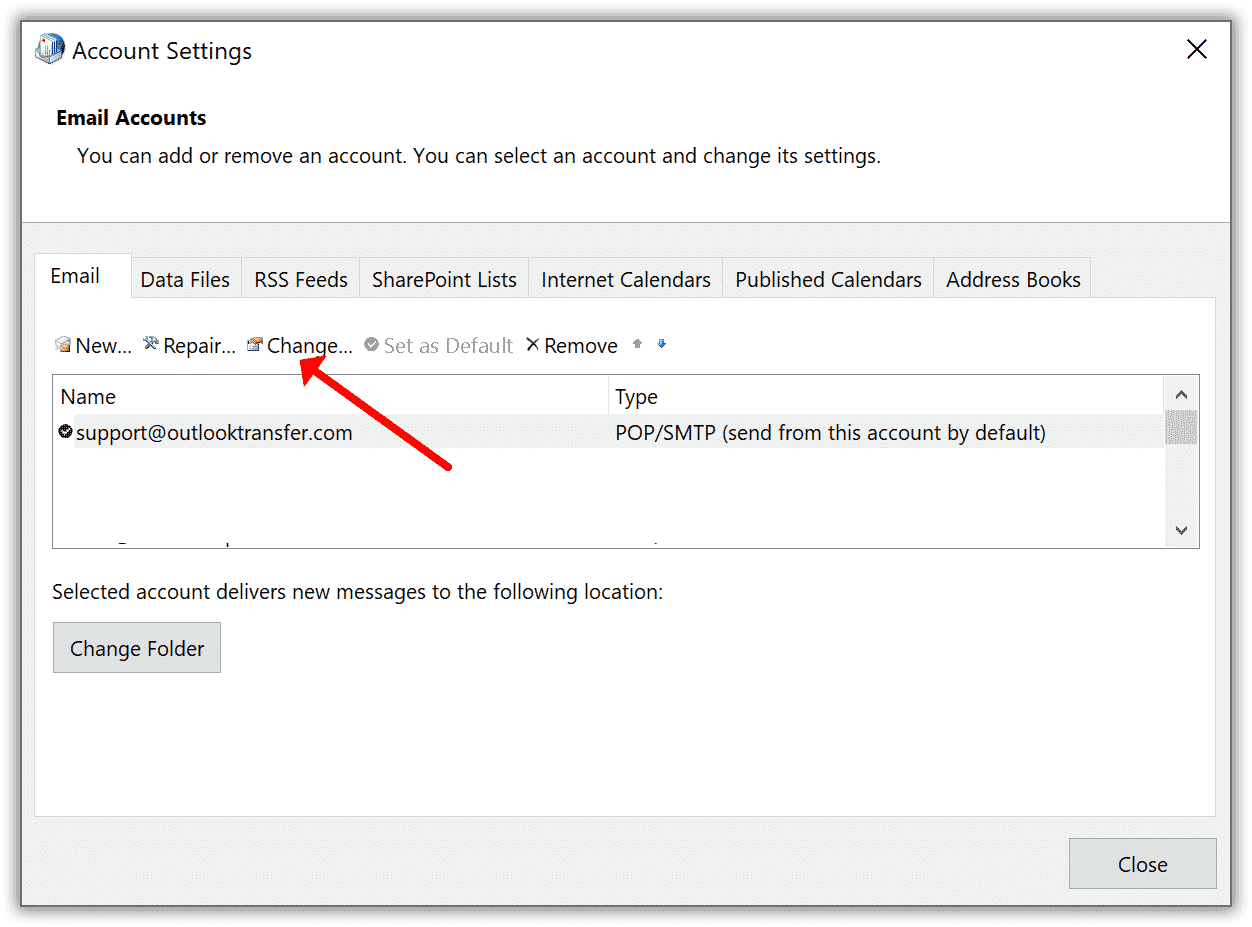Open the RSS Feeds tab
Screen dimensions: 1252x927
pos(301,279)
